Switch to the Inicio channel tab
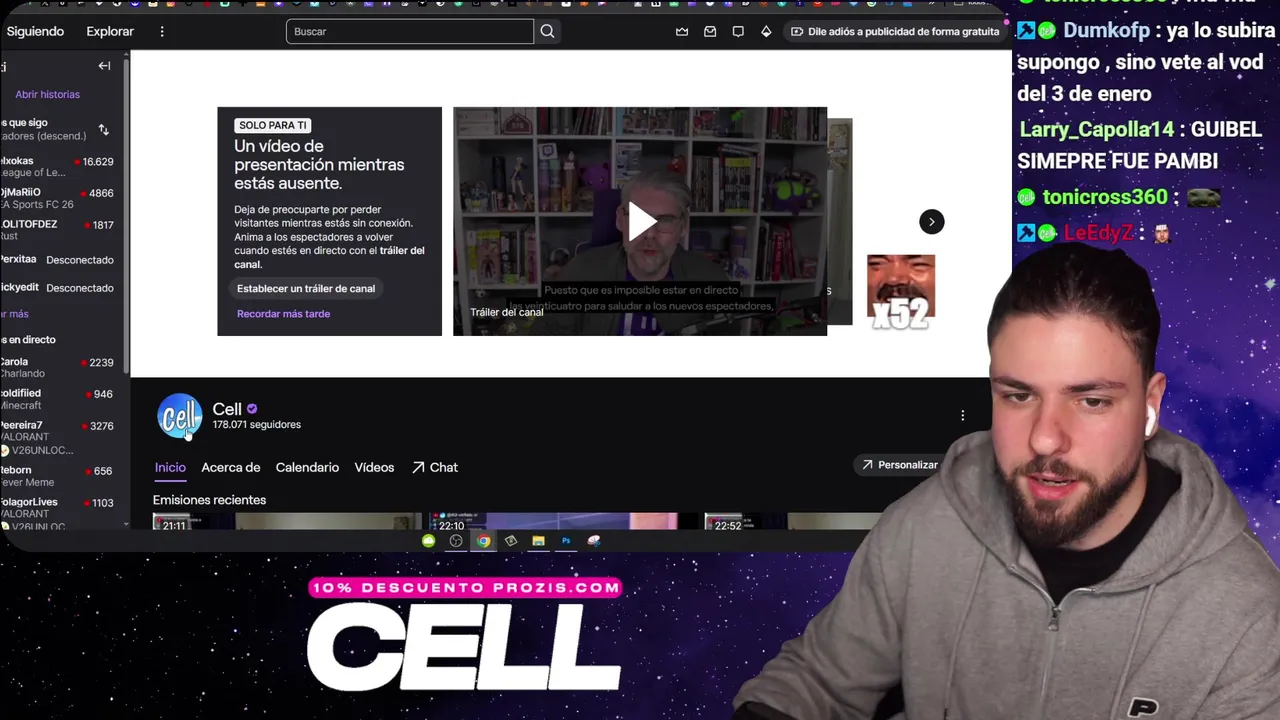The height and width of the screenshot is (720, 1280). point(170,467)
